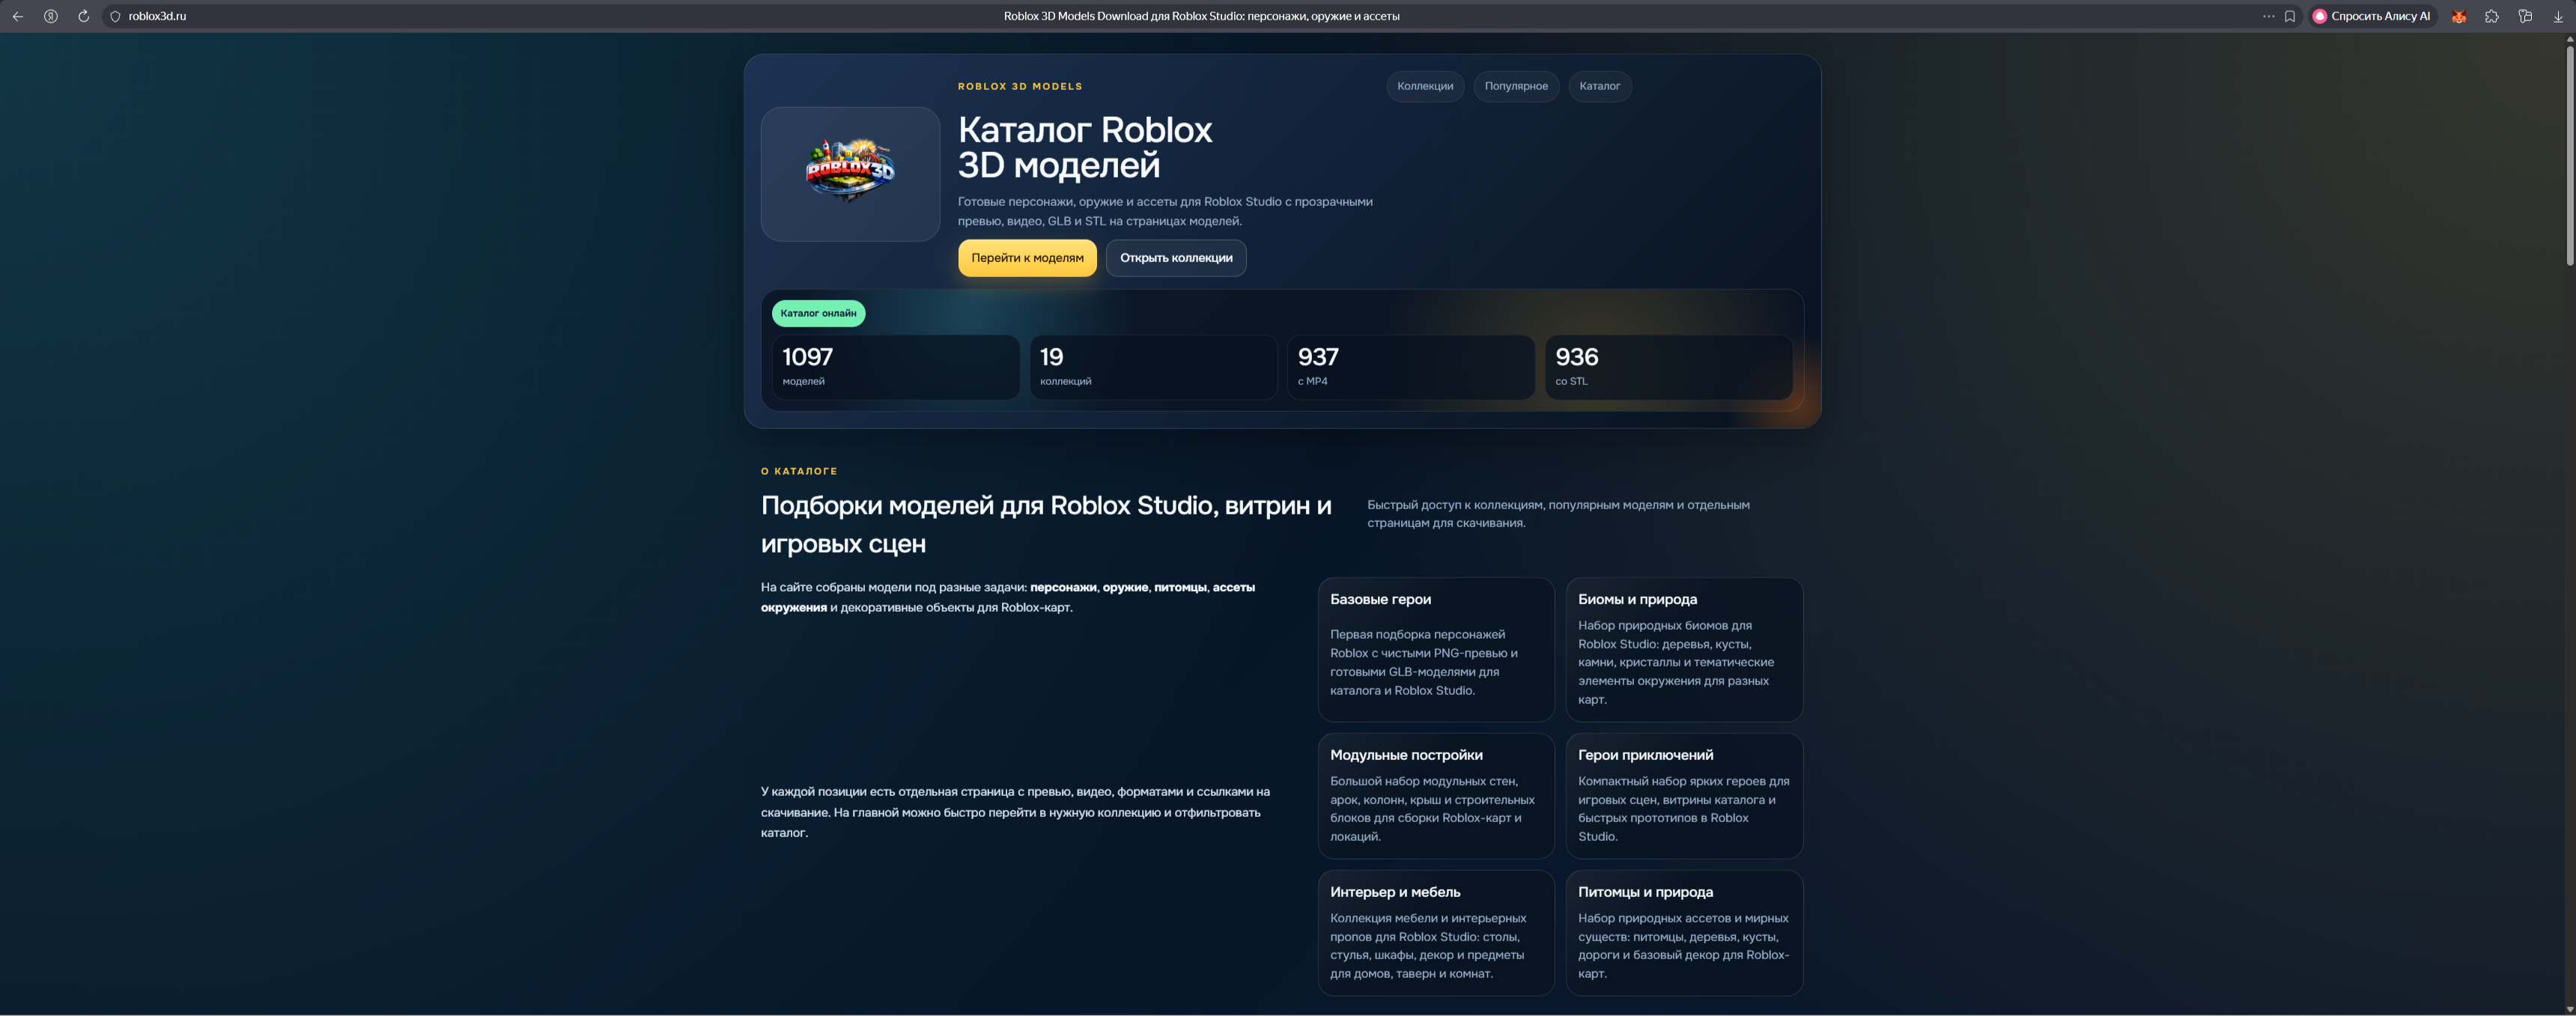Click the roblox3d.ru address field

(157, 16)
